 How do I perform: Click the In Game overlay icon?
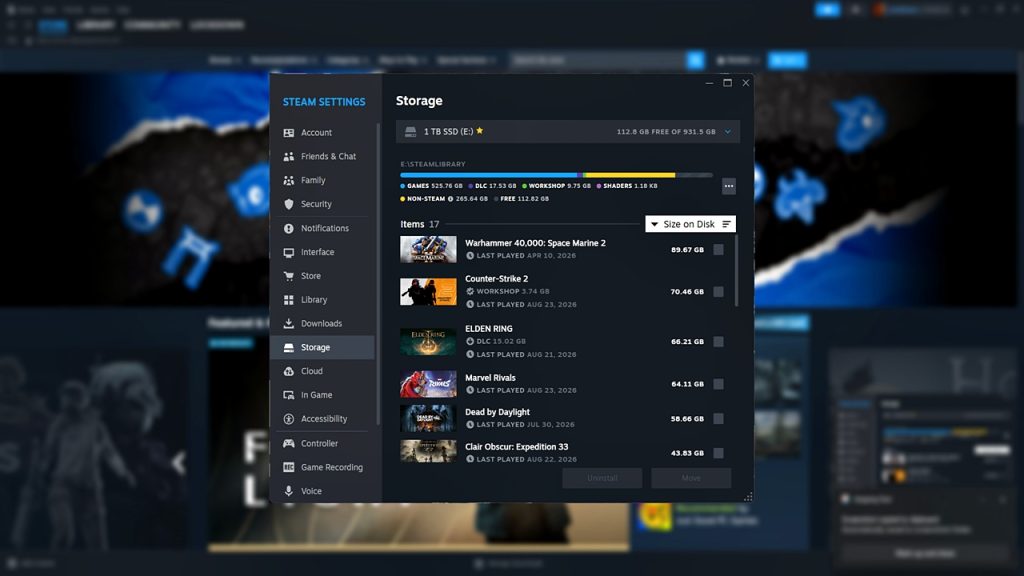pos(289,395)
